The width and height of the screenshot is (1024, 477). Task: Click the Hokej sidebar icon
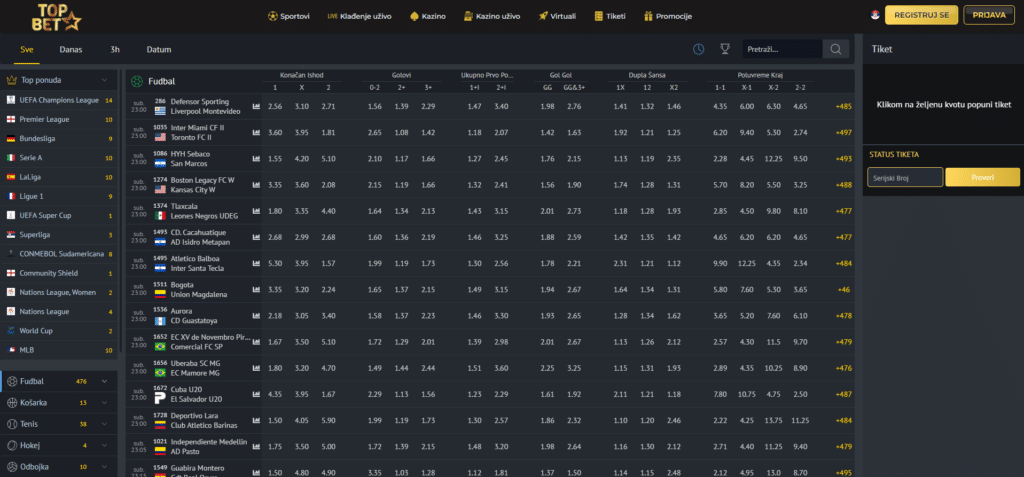(11, 446)
